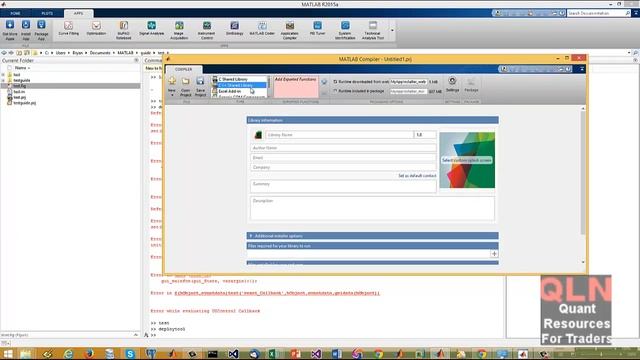Open Internet Explorer from the taskbar

click(x=68, y=353)
